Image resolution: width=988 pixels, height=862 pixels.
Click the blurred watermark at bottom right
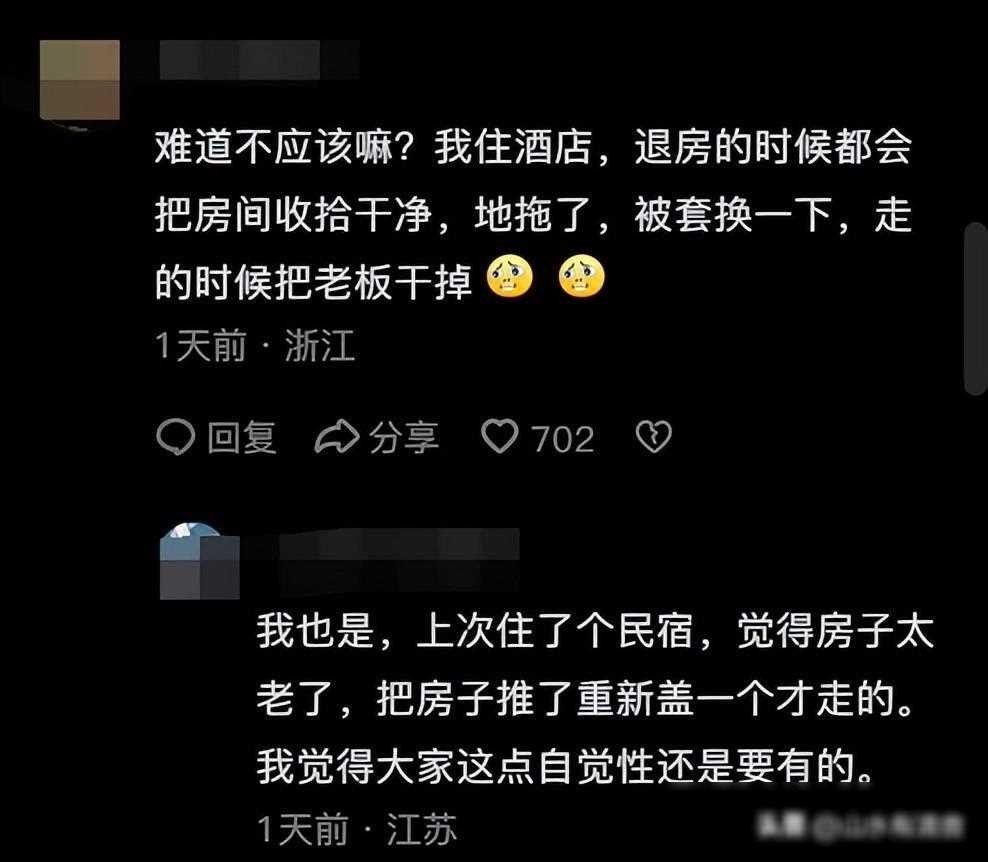coord(860,825)
